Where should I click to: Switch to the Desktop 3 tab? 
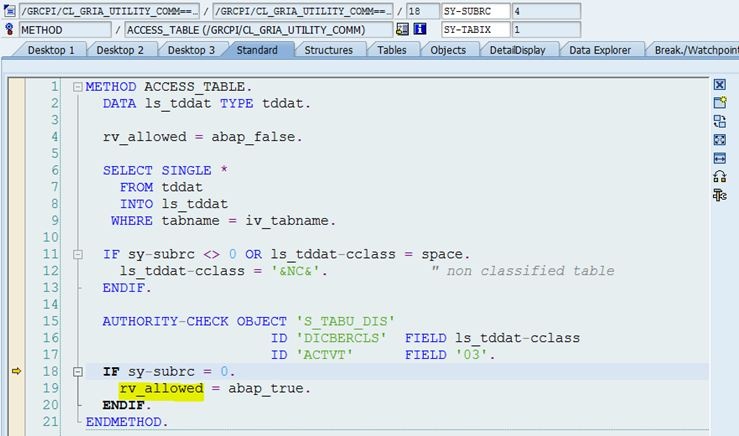(191, 50)
